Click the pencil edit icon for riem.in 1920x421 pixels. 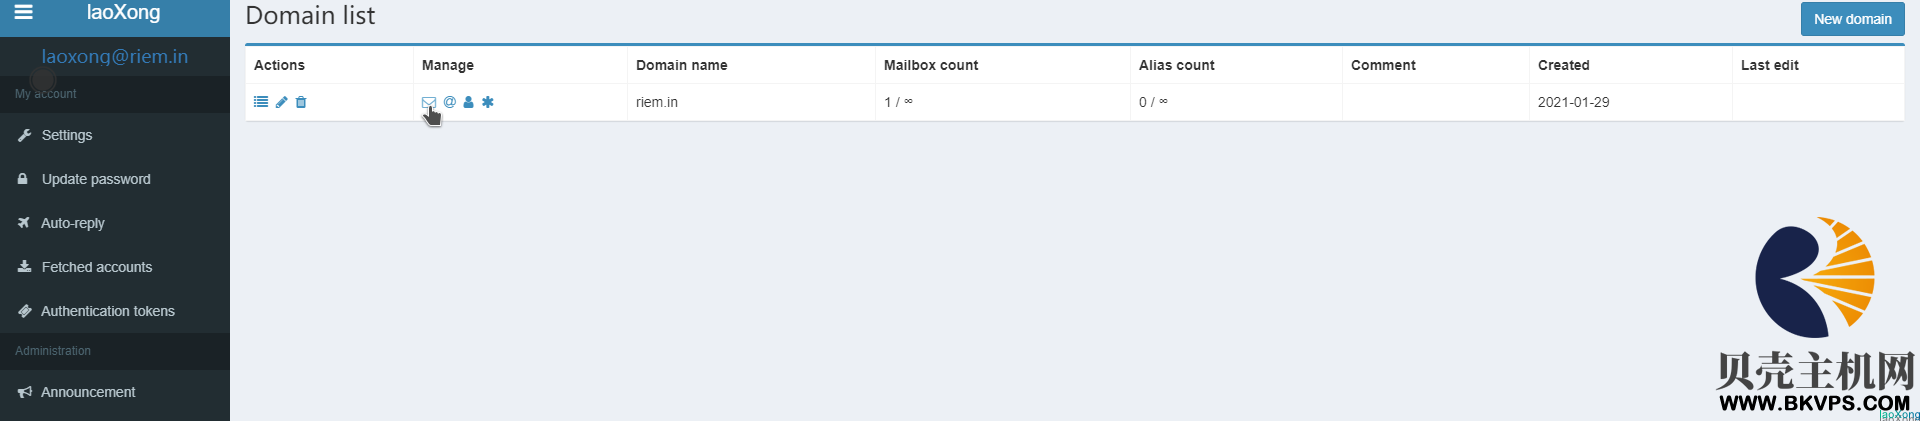pos(282,102)
